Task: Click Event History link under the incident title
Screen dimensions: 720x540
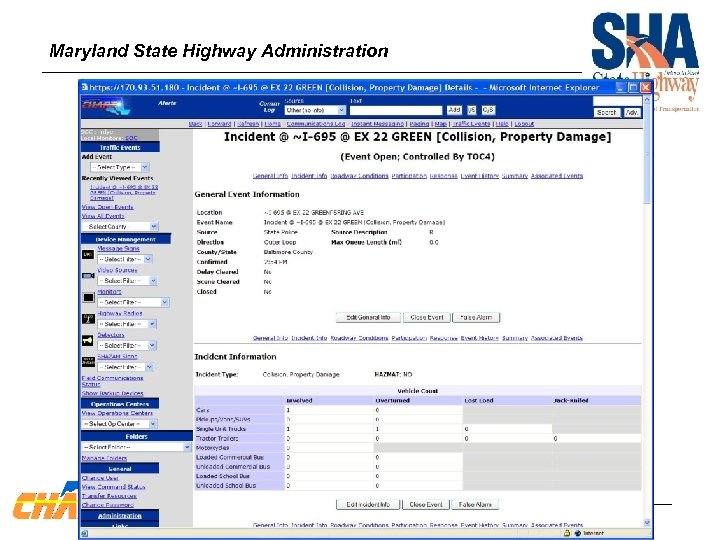Action: click(479, 176)
